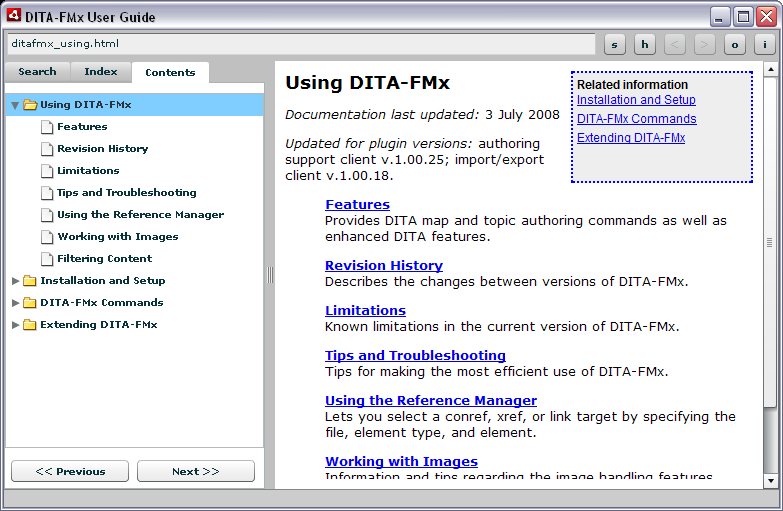The width and height of the screenshot is (783, 511).
Task: Click the 'Related information' heading
Action: point(632,84)
